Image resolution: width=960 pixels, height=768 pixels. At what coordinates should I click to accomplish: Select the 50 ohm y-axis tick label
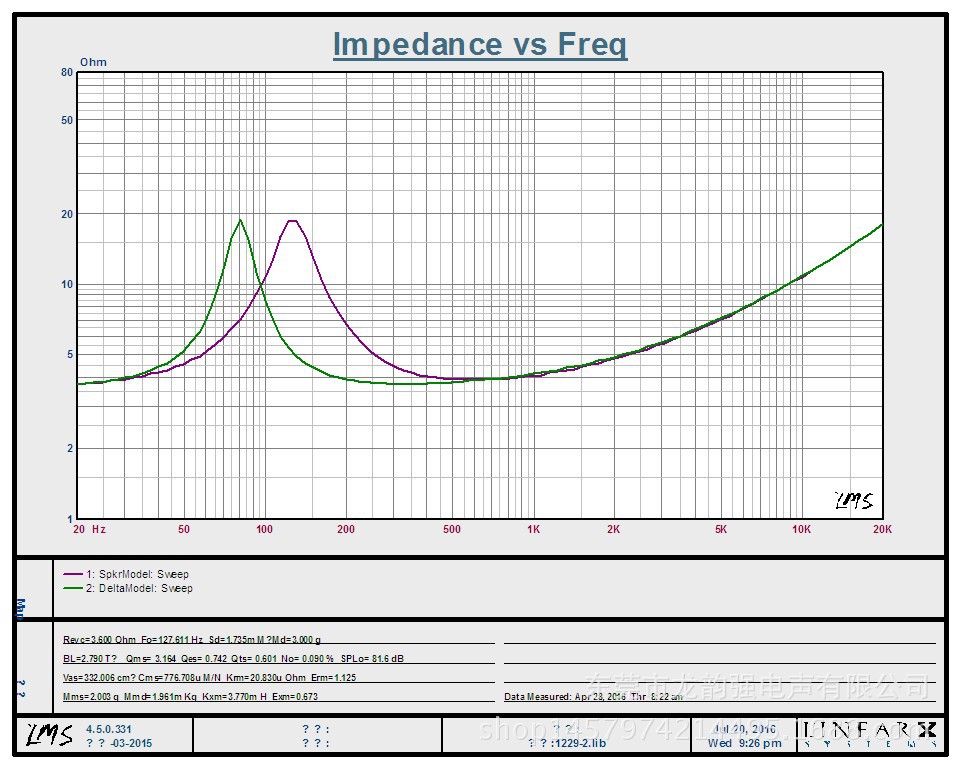[x=67, y=120]
